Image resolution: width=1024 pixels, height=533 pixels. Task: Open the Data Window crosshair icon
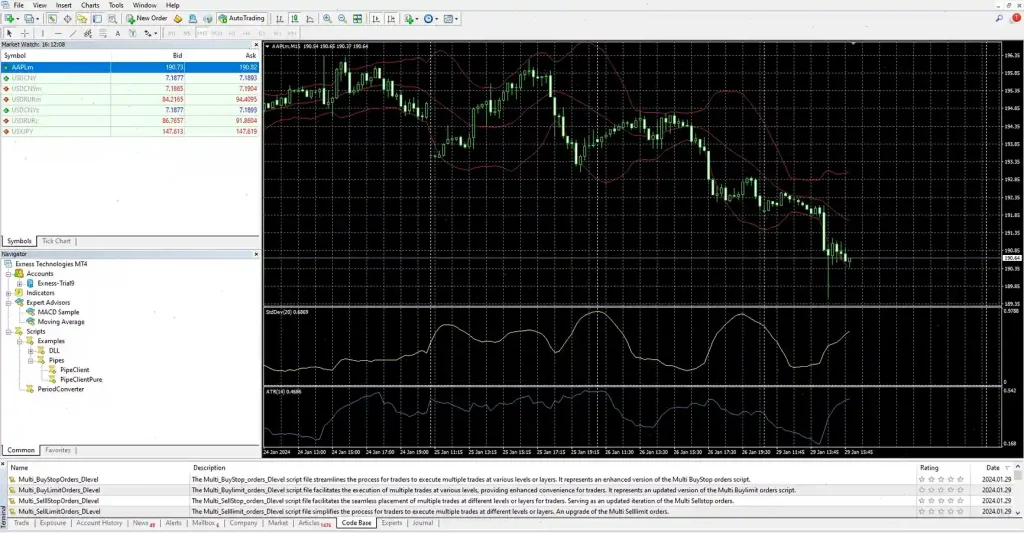coord(67,18)
